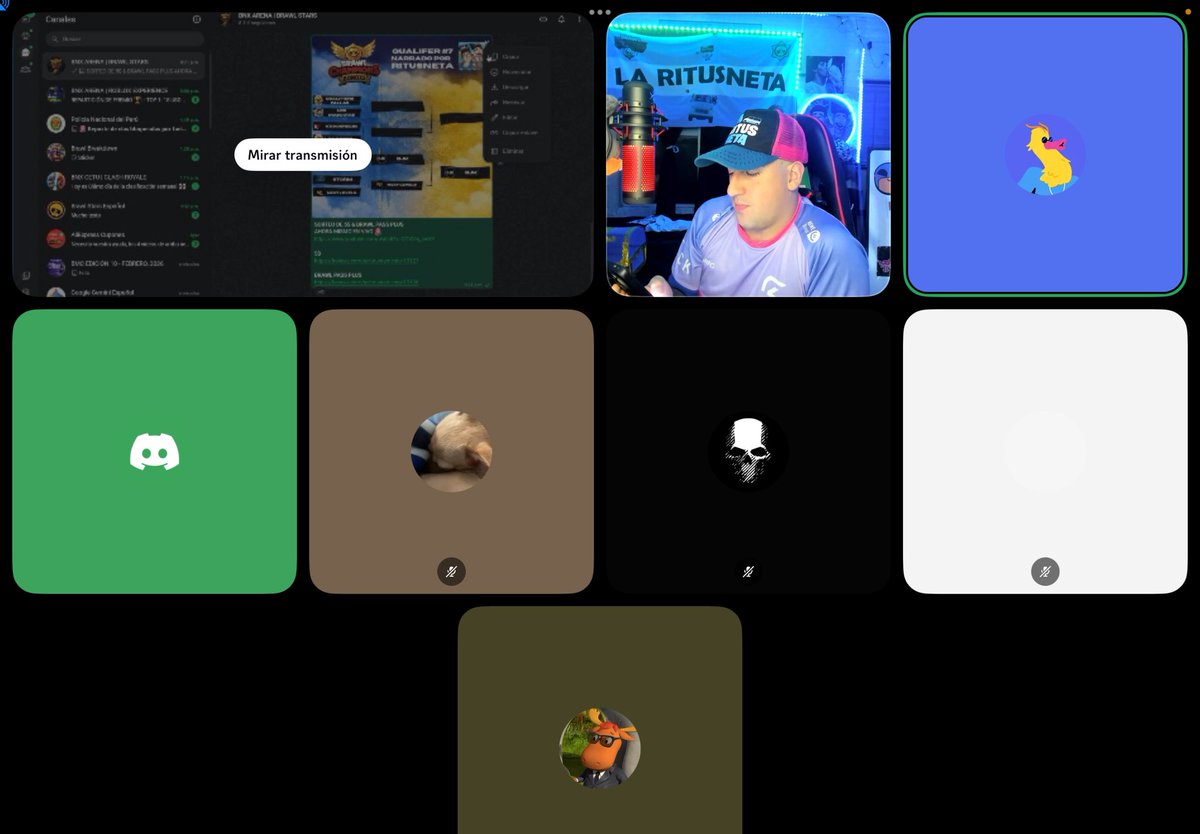Click the moose with sunglasses avatar
The width and height of the screenshot is (1200, 834).
(x=600, y=748)
